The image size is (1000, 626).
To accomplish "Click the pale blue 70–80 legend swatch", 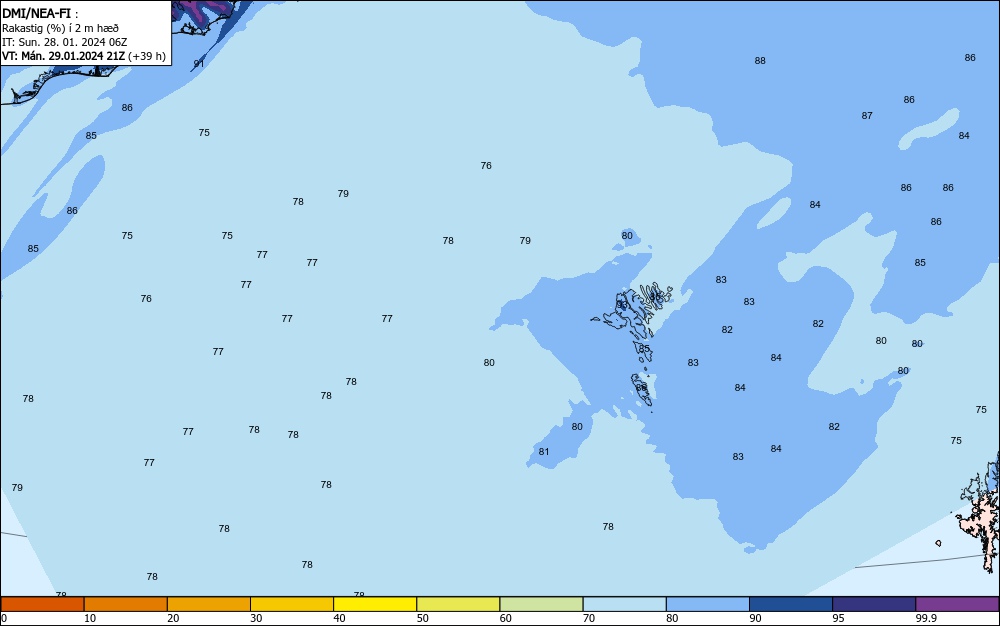I will [624, 604].
